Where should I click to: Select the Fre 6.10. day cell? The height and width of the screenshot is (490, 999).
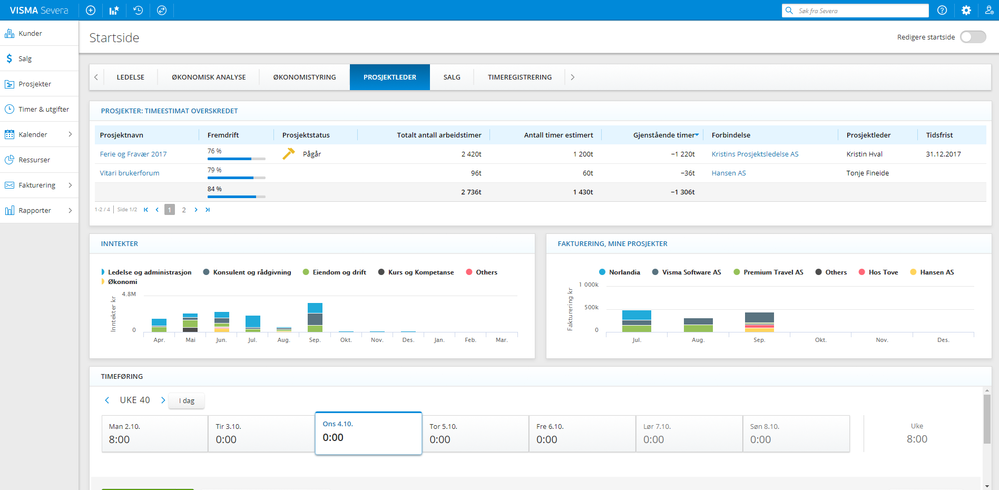click(582, 434)
